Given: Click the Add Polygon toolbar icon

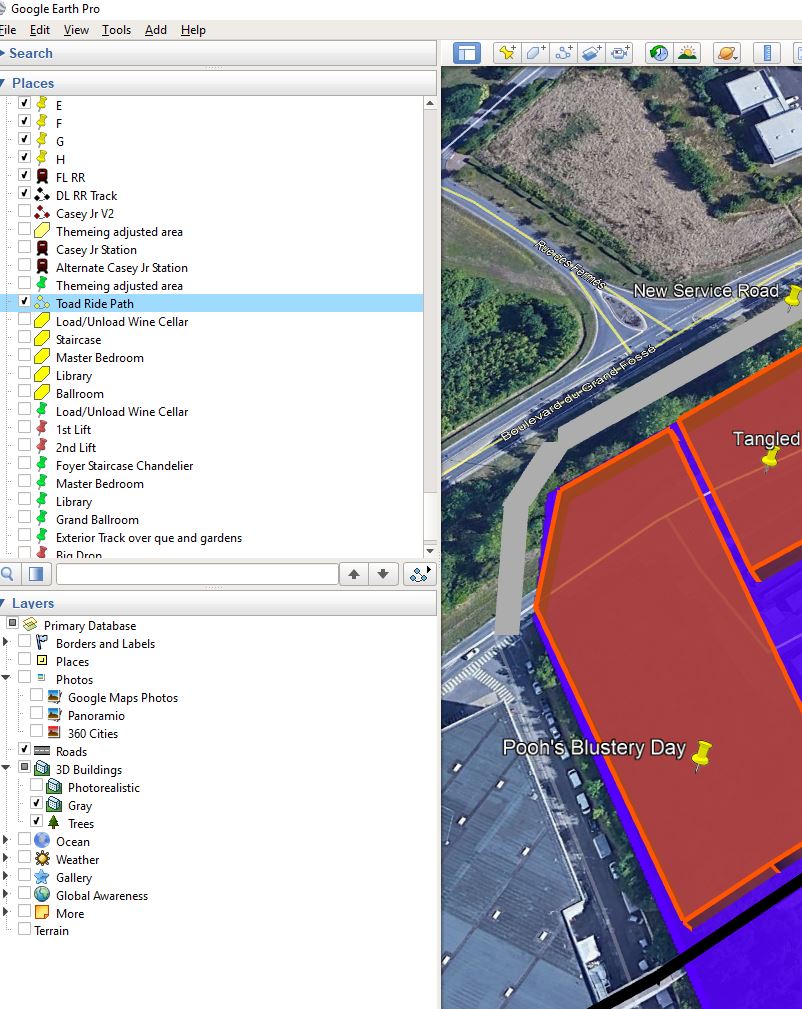Looking at the screenshot, I should tap(535, 53).
